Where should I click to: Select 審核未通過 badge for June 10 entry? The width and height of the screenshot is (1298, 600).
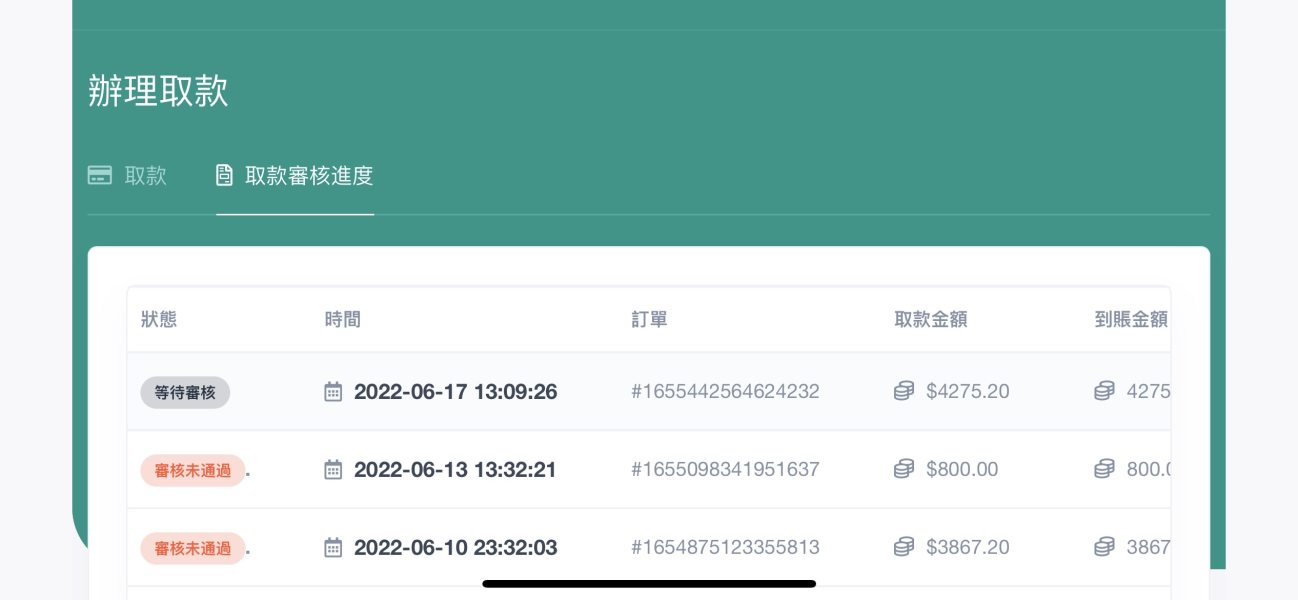point(193,549)
